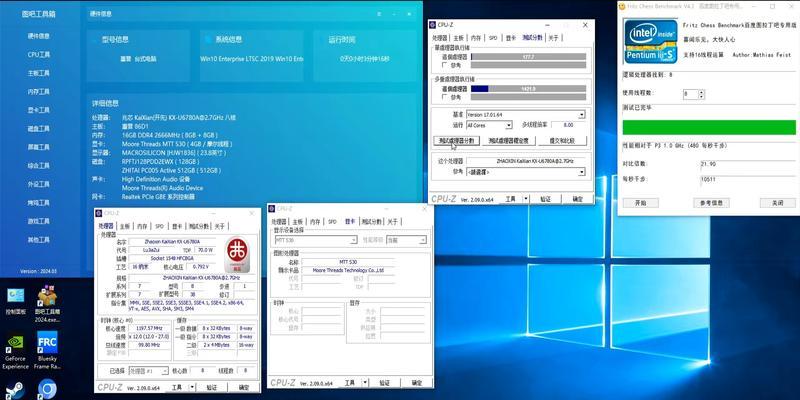Select 内存工具 in 图吧工具箱 sidebar

(39, 92)
